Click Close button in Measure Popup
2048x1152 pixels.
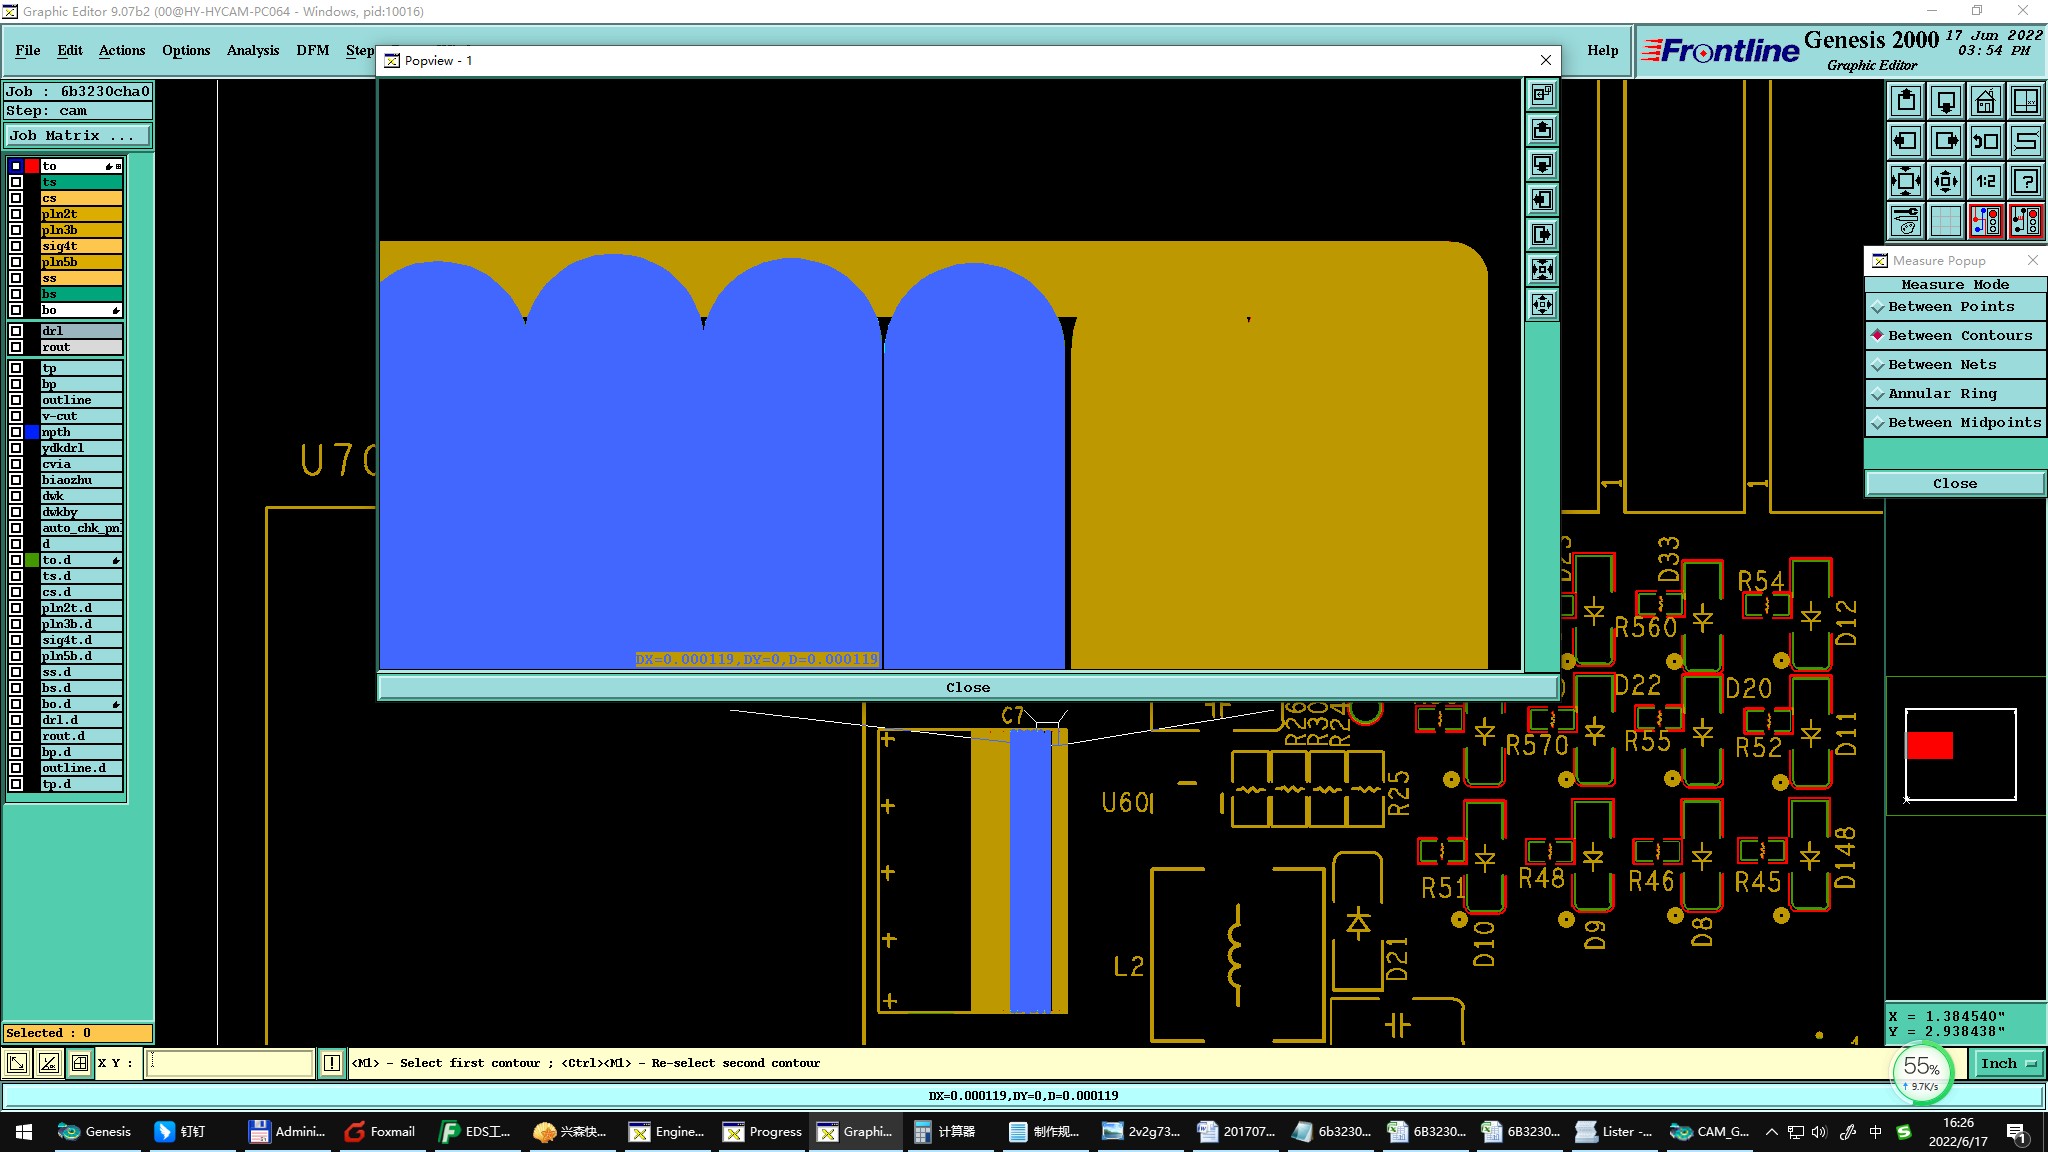1954,484
